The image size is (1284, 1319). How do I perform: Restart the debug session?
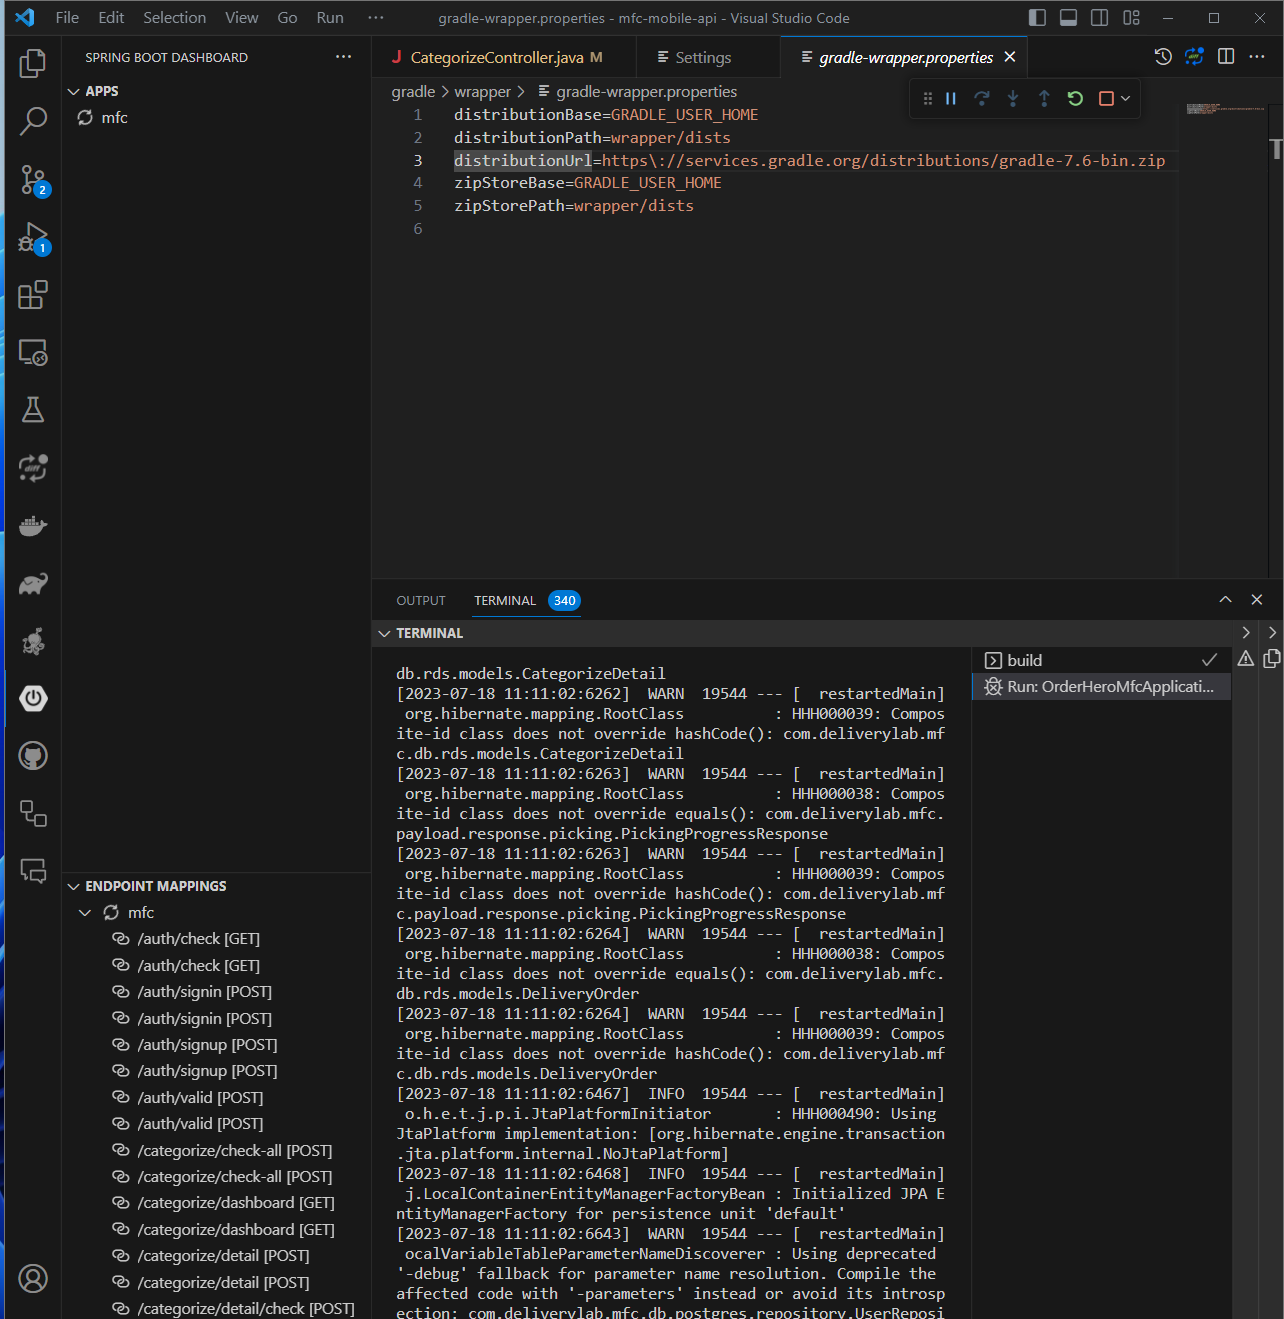pos(1075,98)
